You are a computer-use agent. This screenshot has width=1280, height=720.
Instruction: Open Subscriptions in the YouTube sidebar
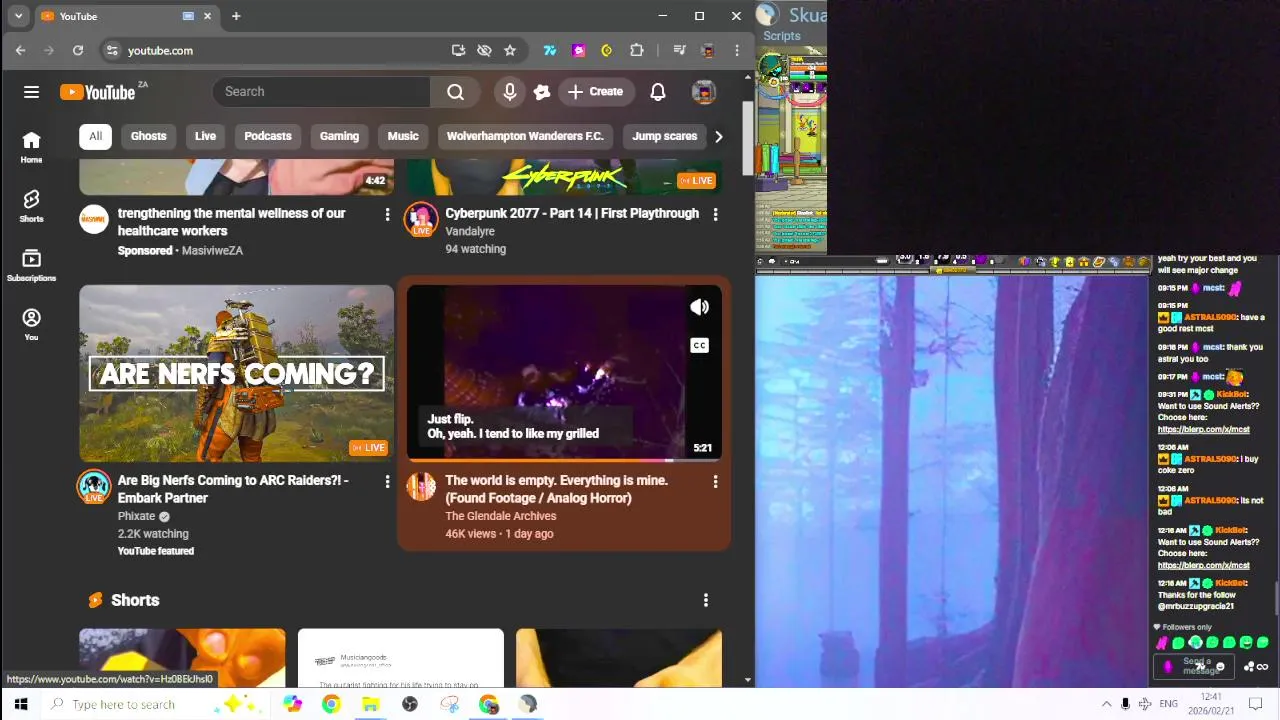[31, 265]
